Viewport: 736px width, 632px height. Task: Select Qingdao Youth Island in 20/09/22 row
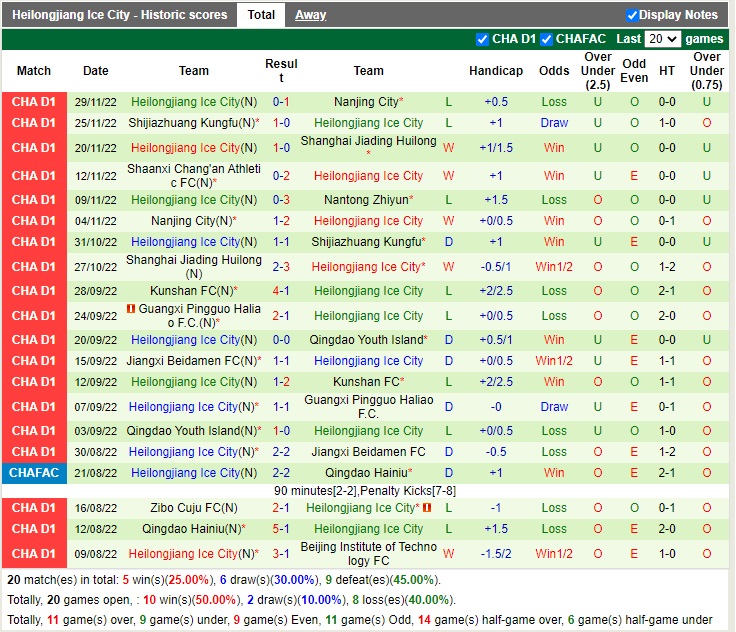pos(366,340)
